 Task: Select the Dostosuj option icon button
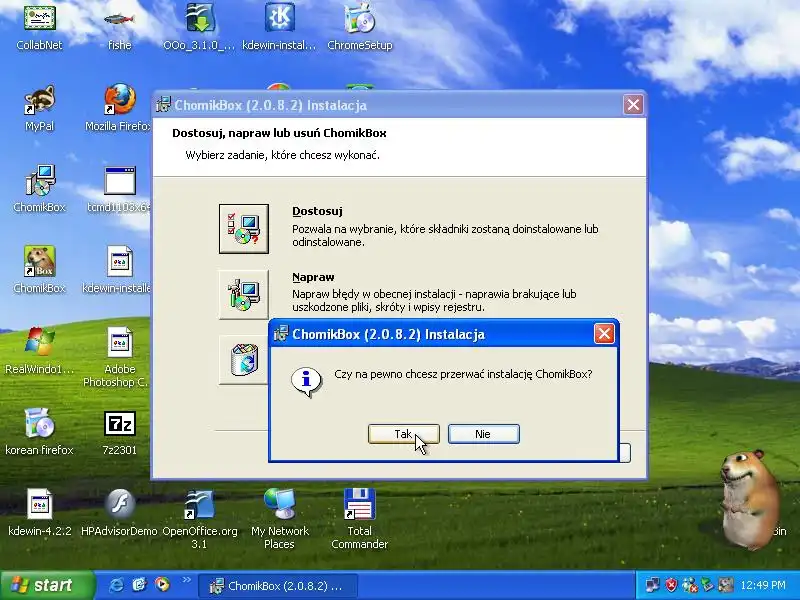pyautogui.click(x=243, y=229)
